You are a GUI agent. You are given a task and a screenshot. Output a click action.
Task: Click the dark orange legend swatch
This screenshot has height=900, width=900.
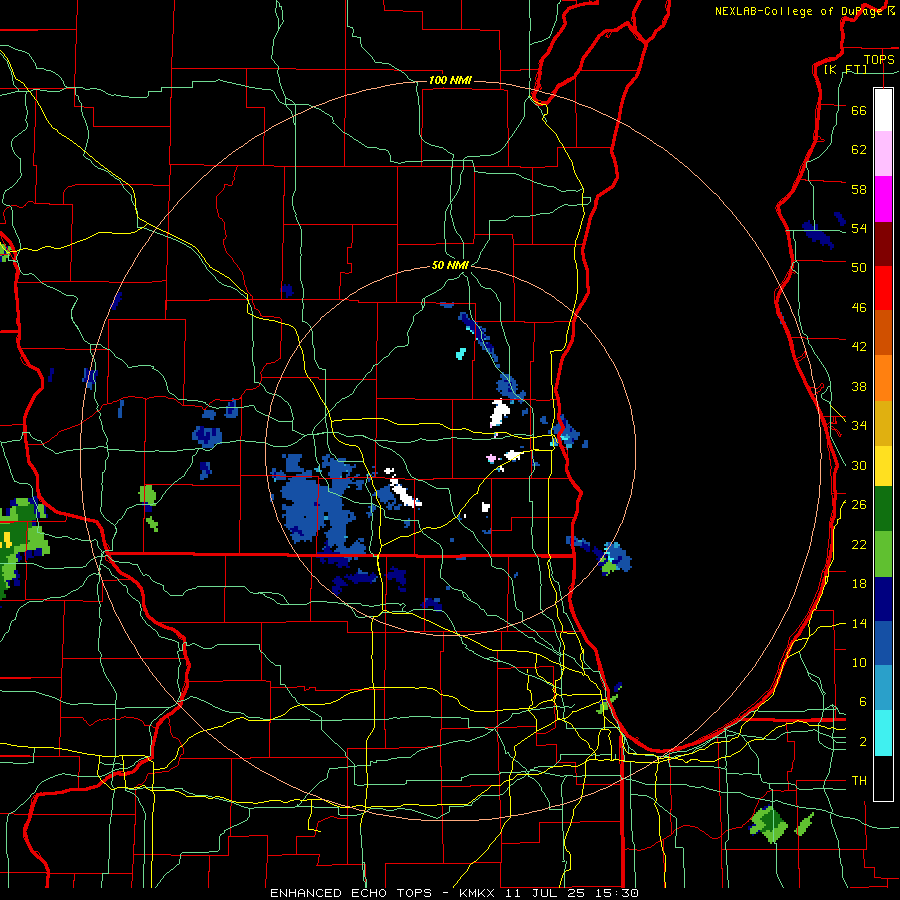coord(883,332)
